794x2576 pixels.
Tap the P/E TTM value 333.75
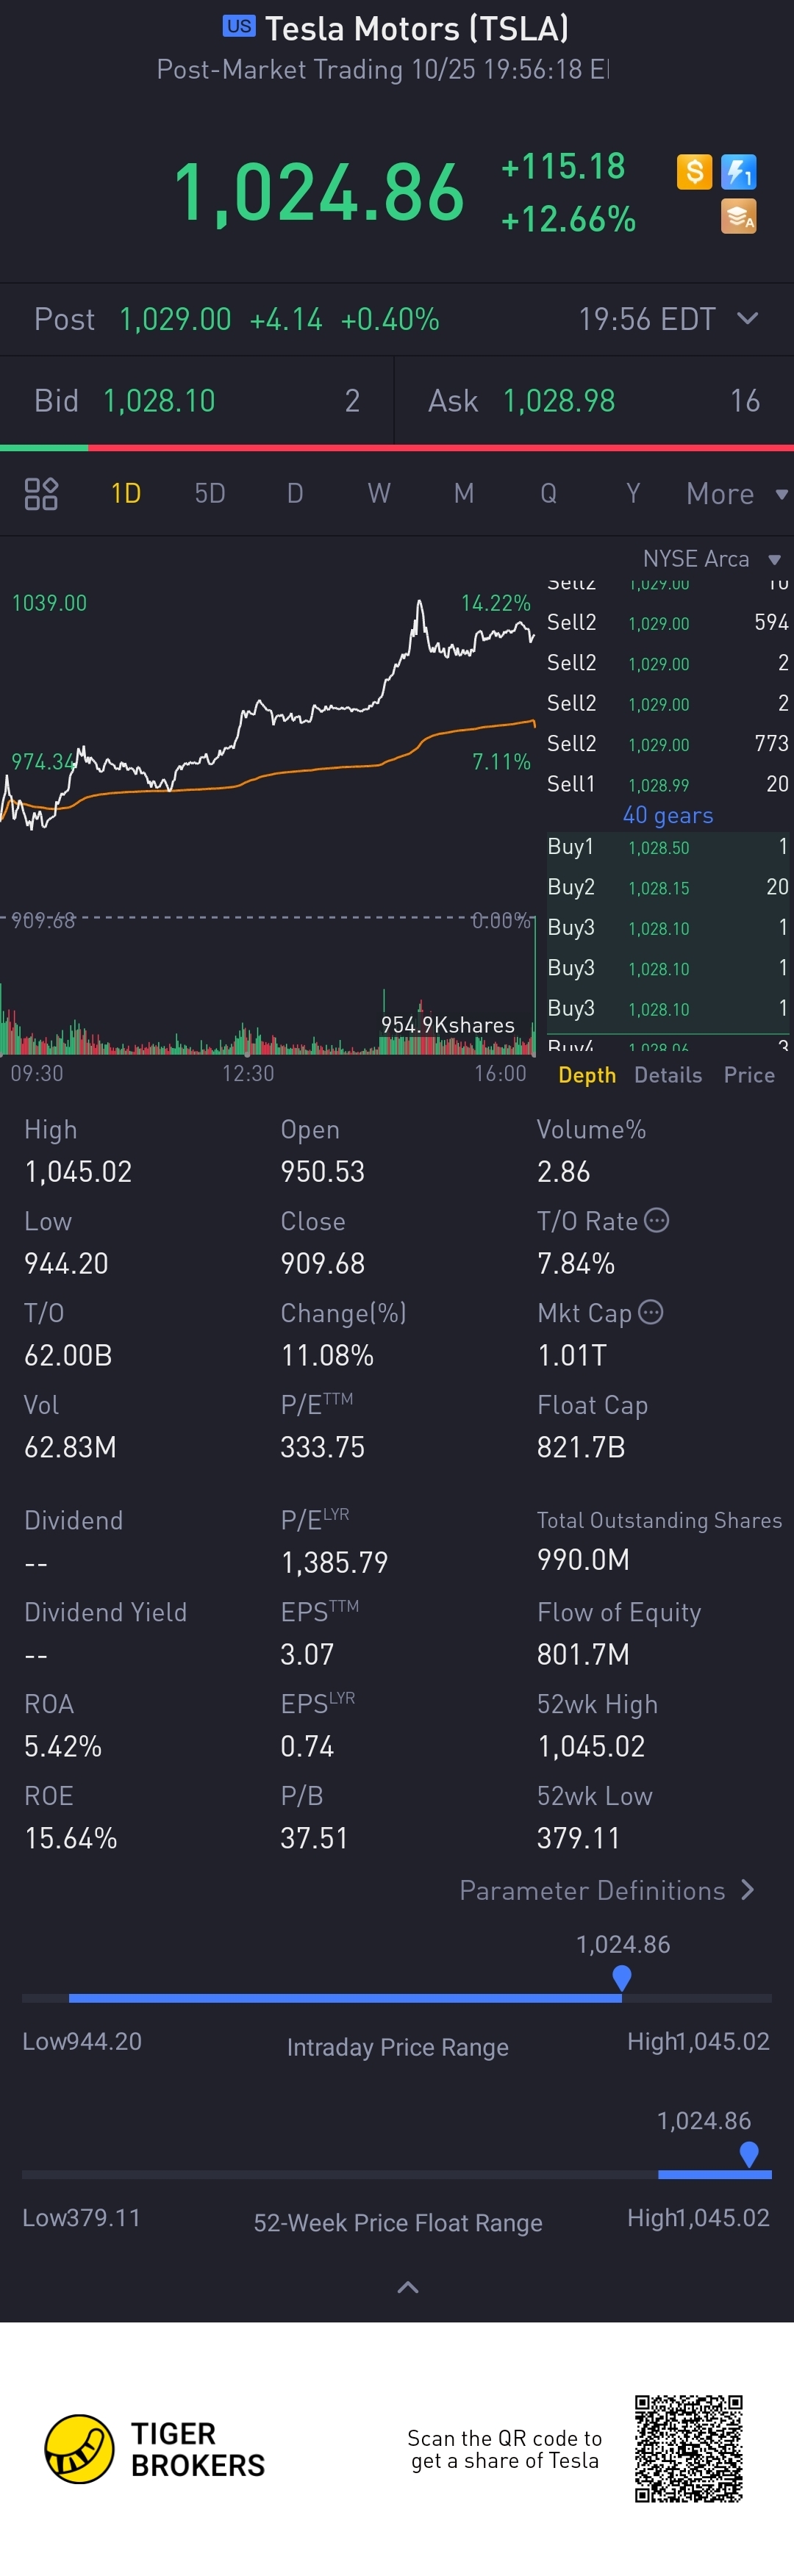[x=322, y=1447]
